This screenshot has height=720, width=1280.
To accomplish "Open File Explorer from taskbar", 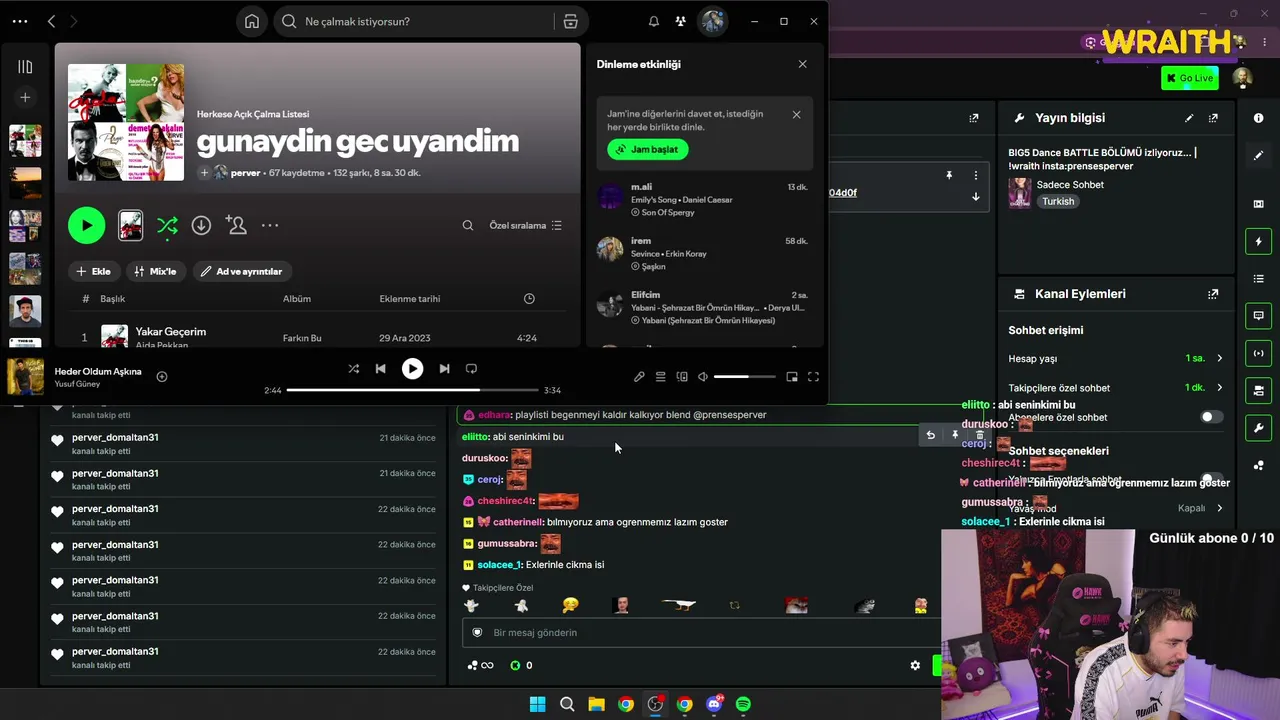I will 596,704.
